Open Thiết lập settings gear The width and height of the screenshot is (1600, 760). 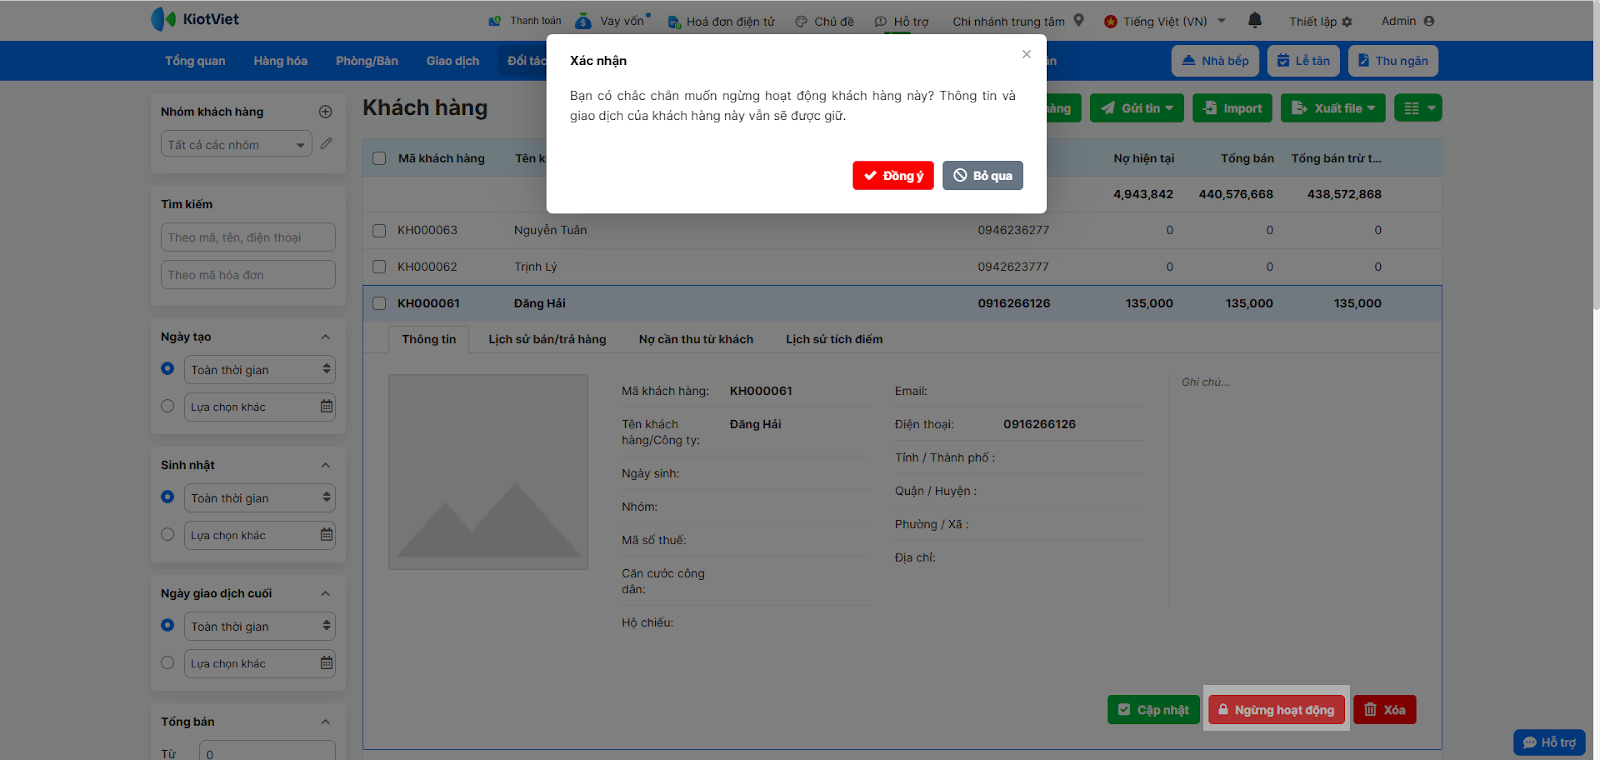[x=1320, y=21]
